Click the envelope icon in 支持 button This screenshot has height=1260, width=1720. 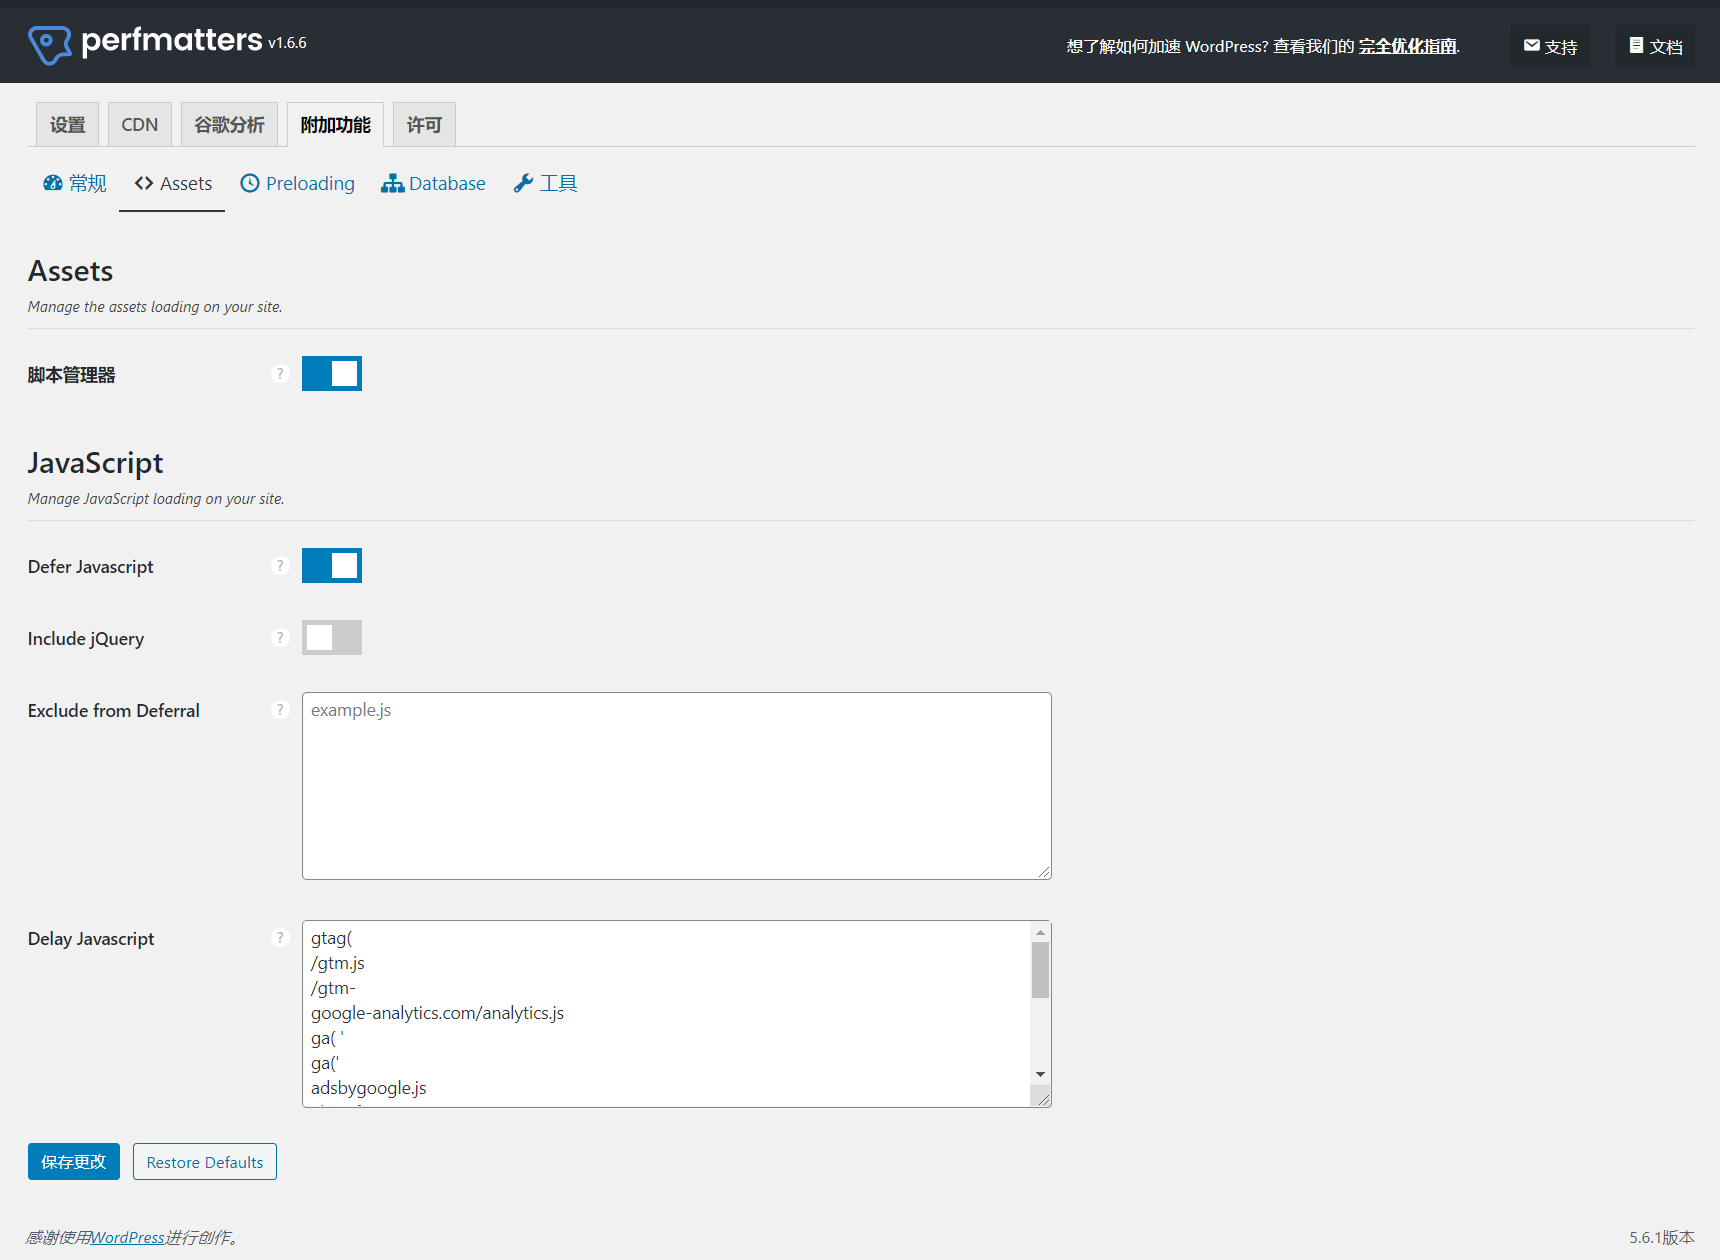(x=1531, y=45)
